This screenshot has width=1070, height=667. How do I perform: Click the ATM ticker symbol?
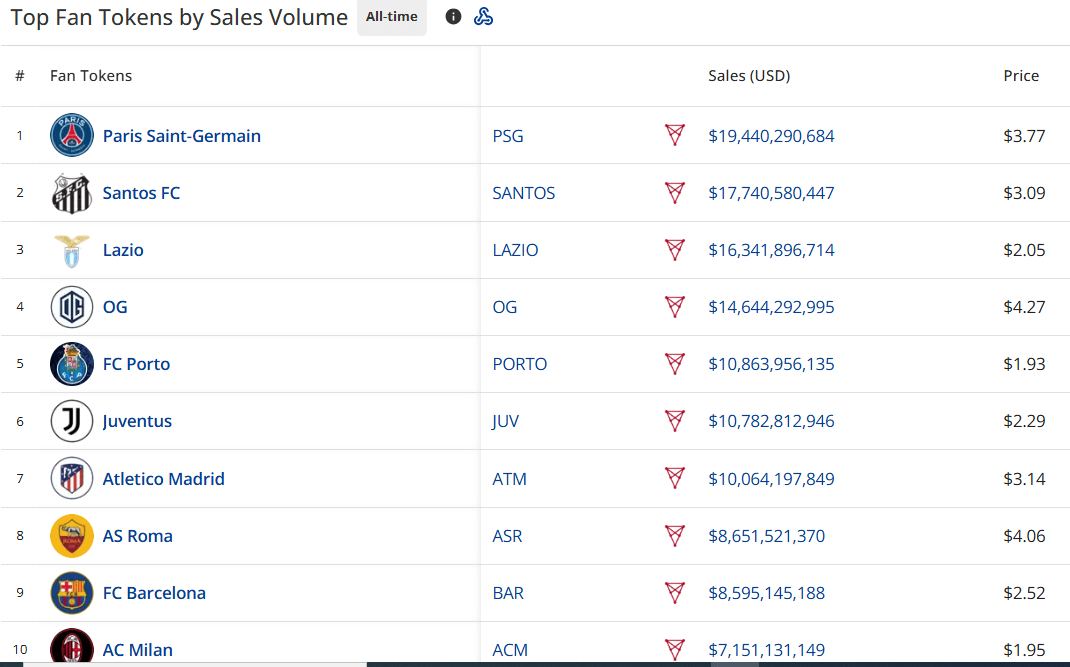tap(509, 479)
